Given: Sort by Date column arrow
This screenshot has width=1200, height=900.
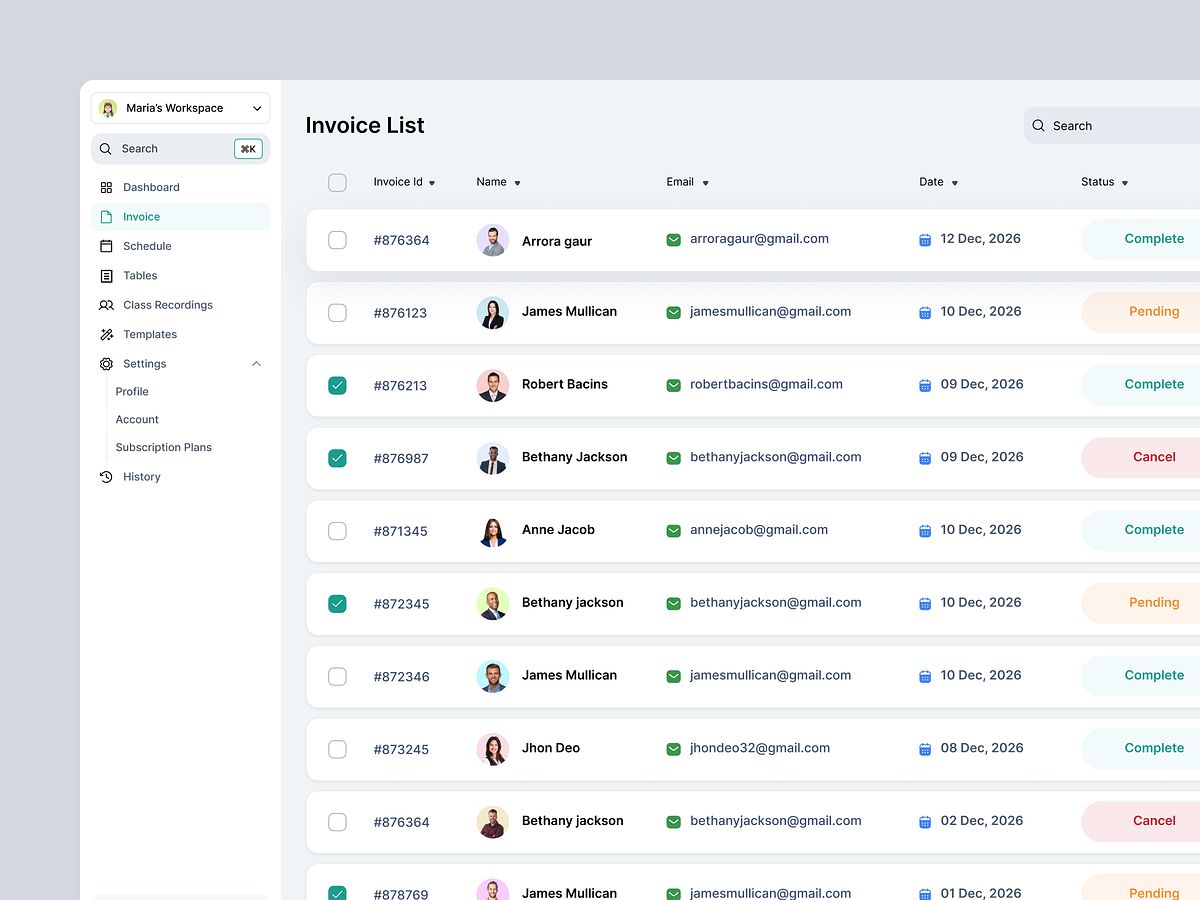Looking at the screenshot, I should 954,183.
